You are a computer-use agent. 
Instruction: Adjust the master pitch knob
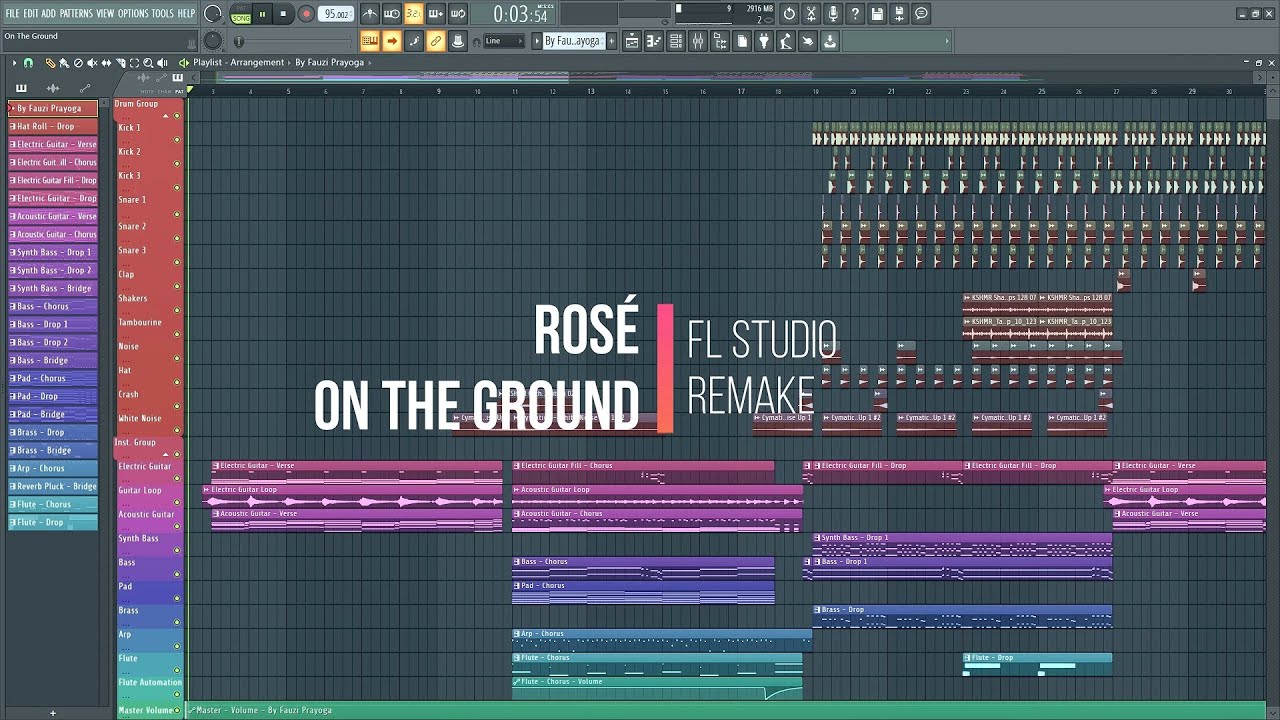[213, 41]
